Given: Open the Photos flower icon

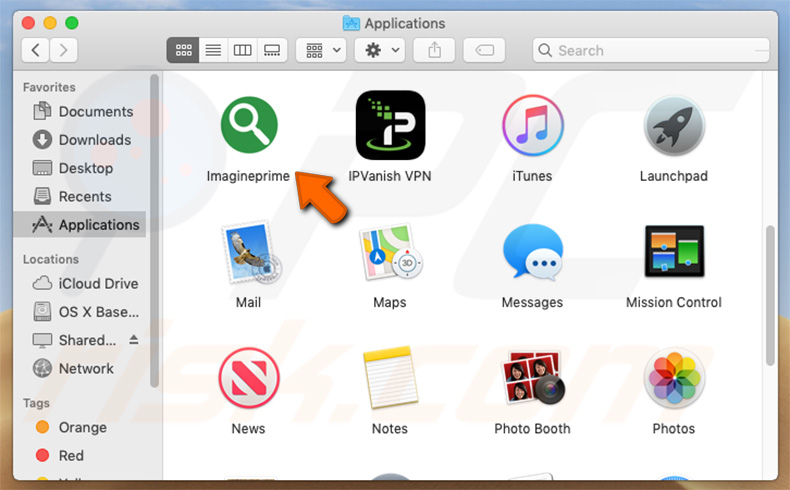Looking at the screenshot, I should 674,378.
